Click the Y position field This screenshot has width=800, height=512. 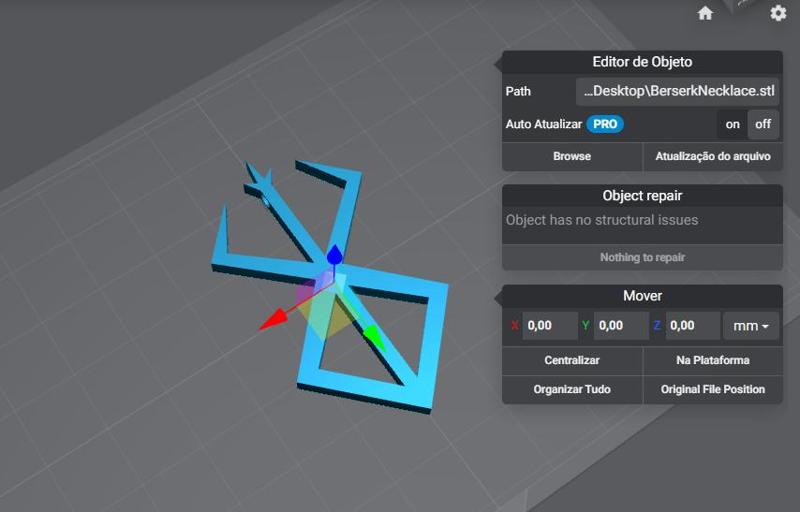621,326
